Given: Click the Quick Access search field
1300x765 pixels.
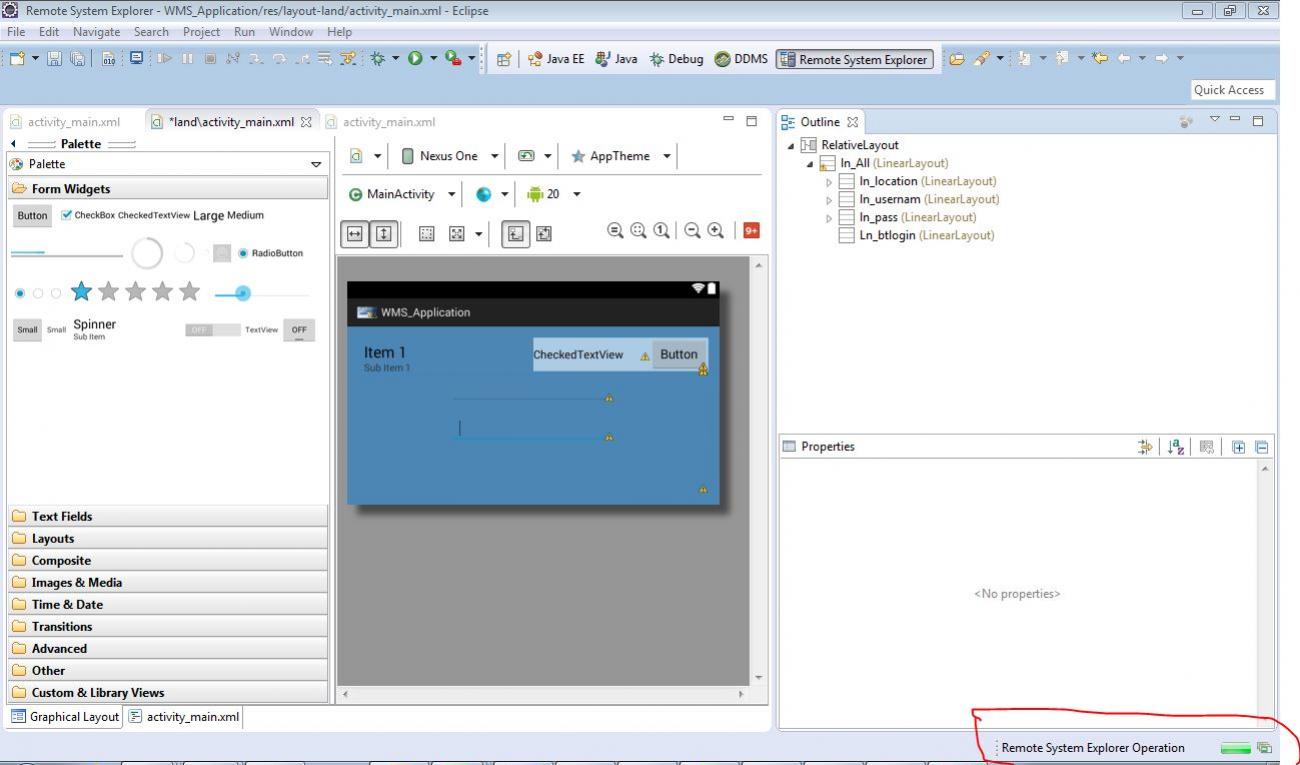Looking at the screenshot, I should click(1234, 90).
